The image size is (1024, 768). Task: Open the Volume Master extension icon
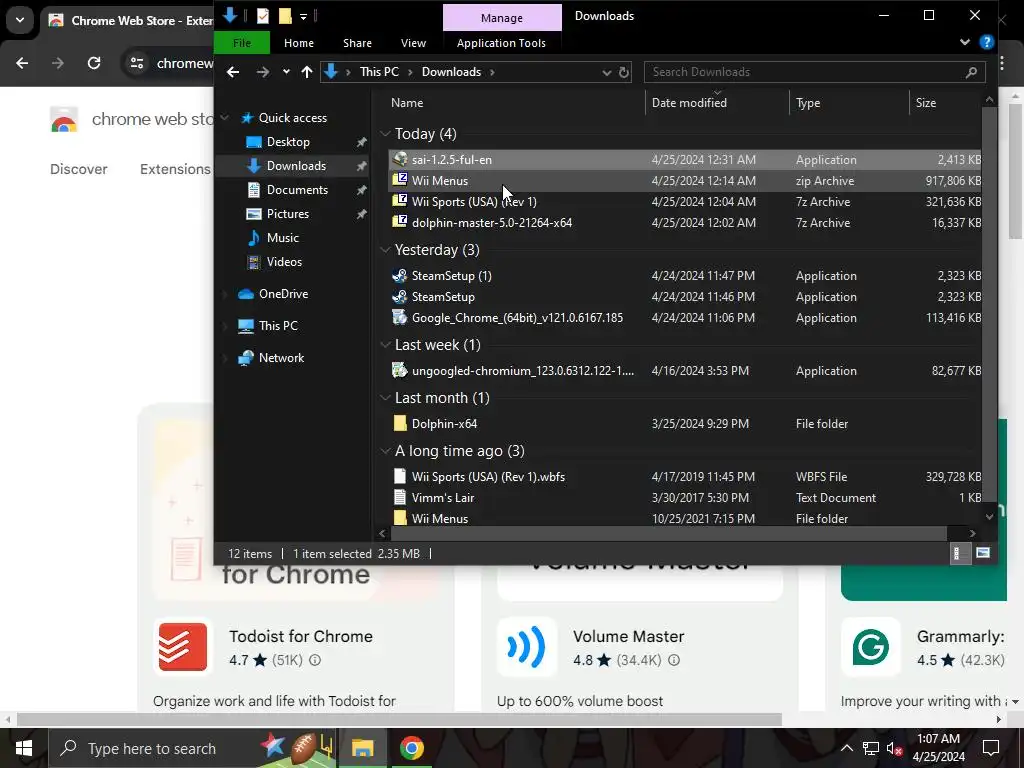(527, 647)
